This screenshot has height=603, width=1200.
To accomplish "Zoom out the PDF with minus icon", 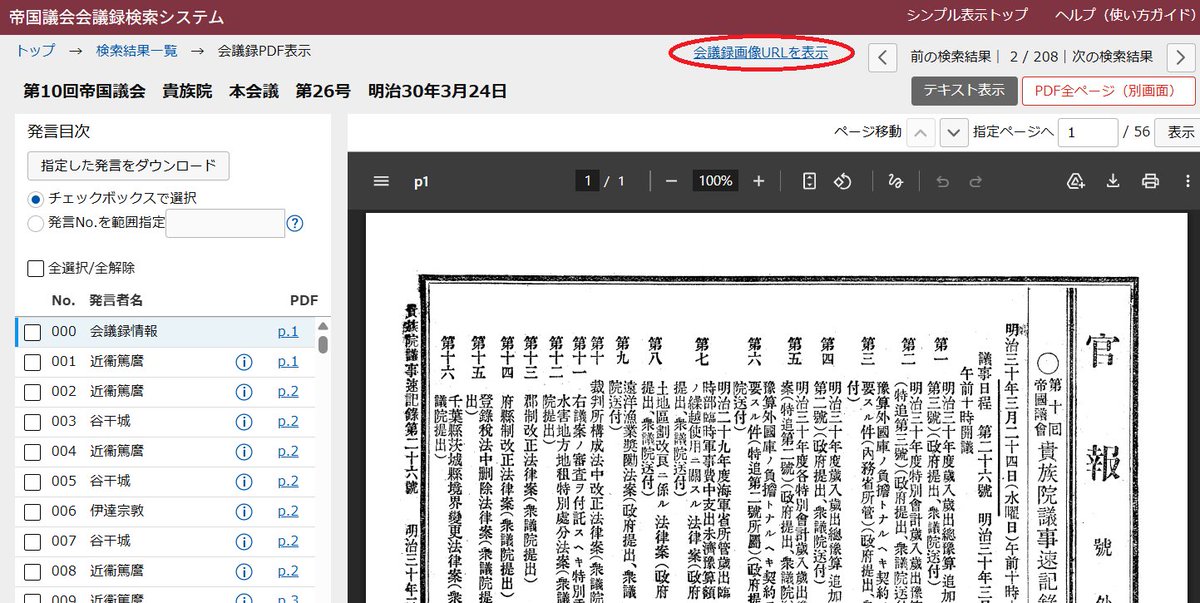I will (671, 181).
